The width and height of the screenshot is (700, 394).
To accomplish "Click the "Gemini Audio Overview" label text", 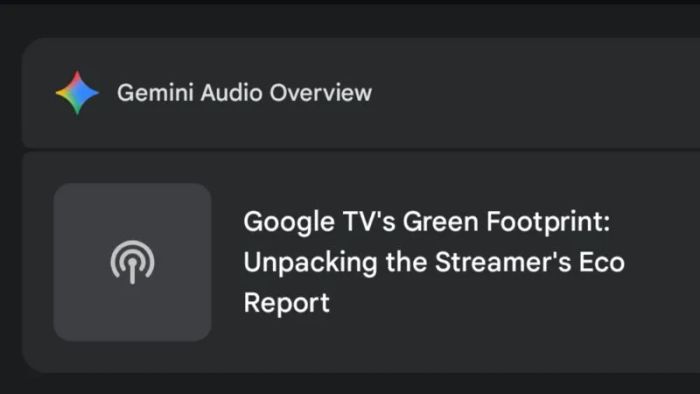I will pyautogui.click(x=244, y=93).
